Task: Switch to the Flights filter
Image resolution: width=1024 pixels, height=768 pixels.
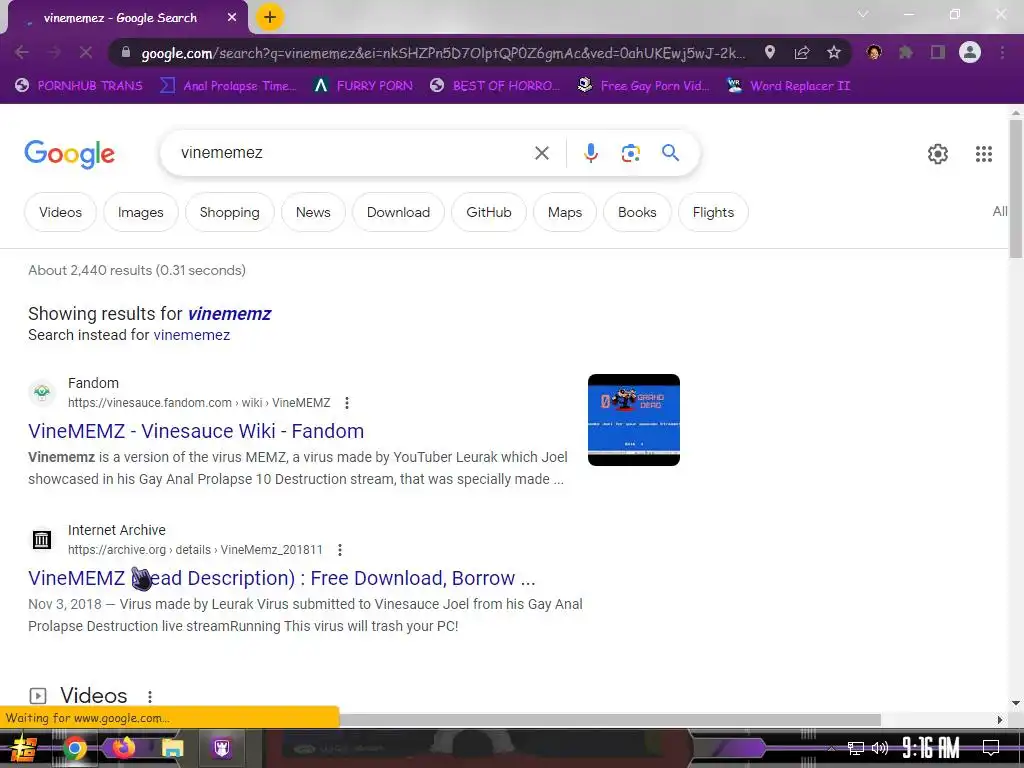Action: pyautogui.click(x=713, y=212)
